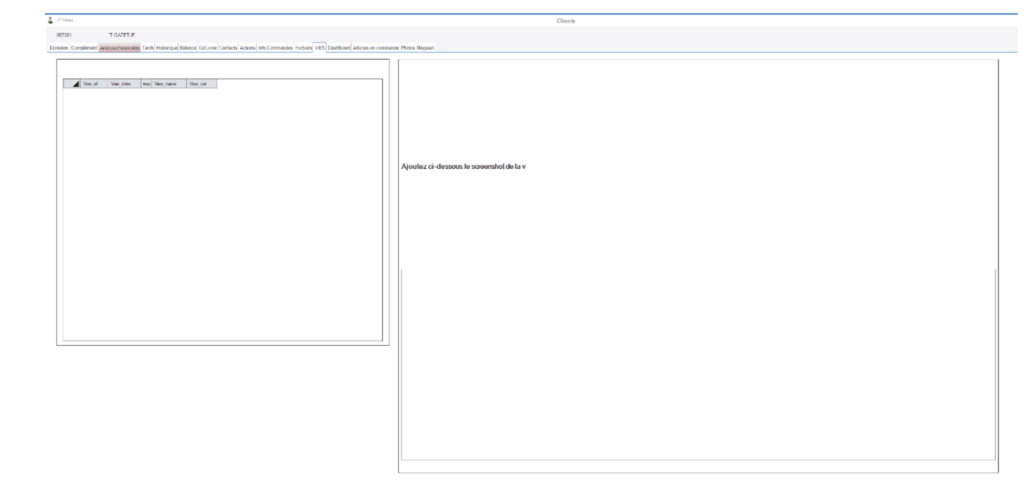This screenshot has height=489, width=1024.
Task: Switch to the Dashboard tab
Action: pos(339,47)
